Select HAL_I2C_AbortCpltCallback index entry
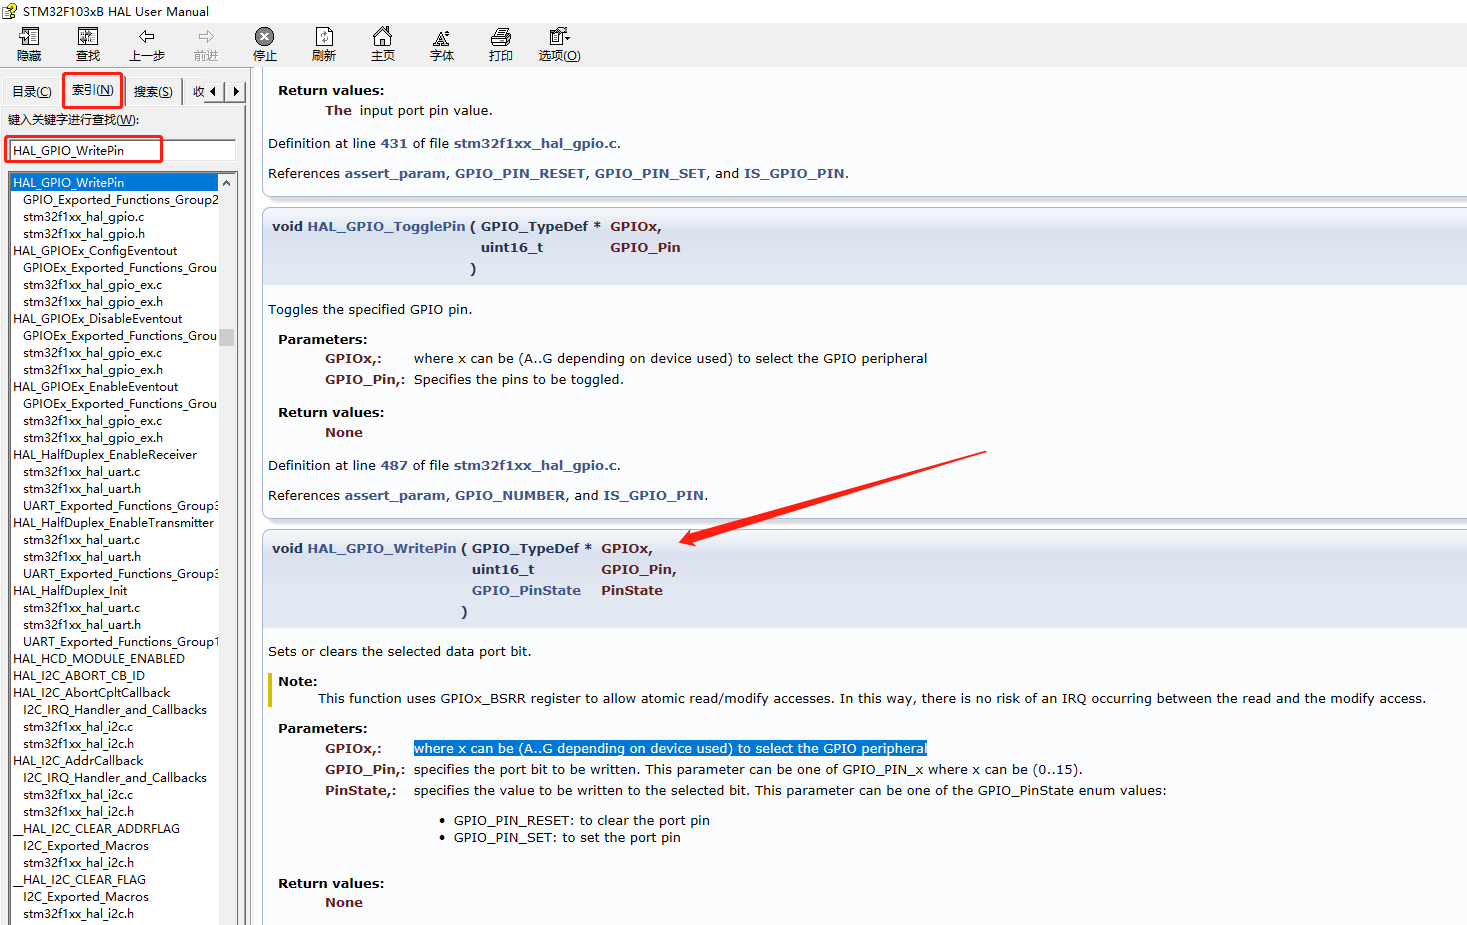This screenshot has width=1467, height=925. tap(91, 692)
